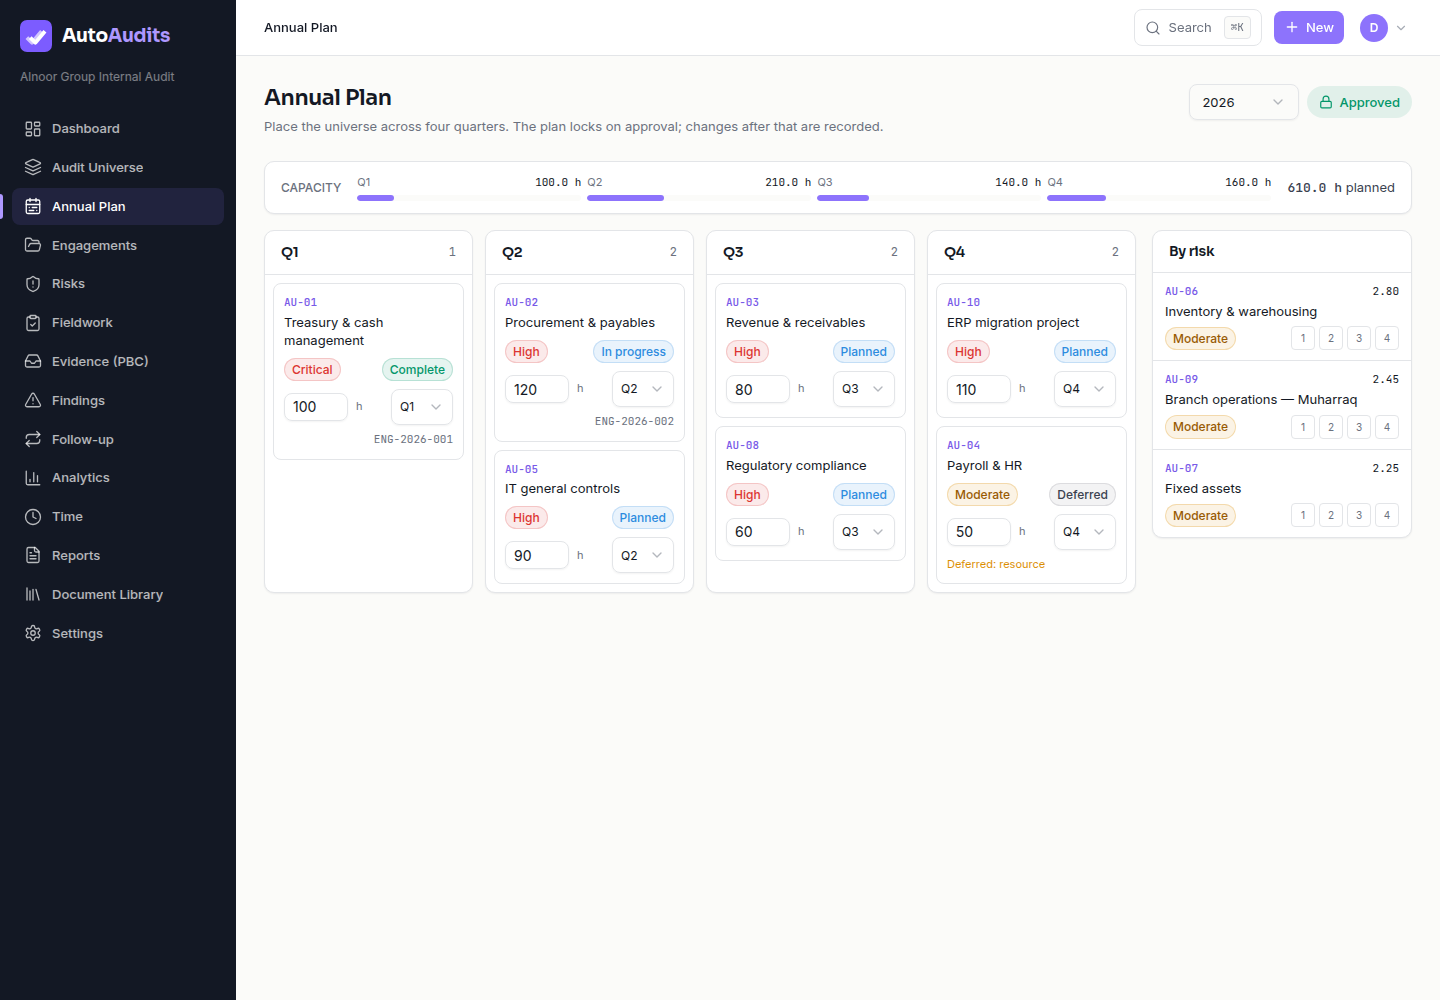Assign AU-06 Inventory to quarter 1
Image resolution: width=1440 pixels, height=1000 pixels.
(1303, 338)
